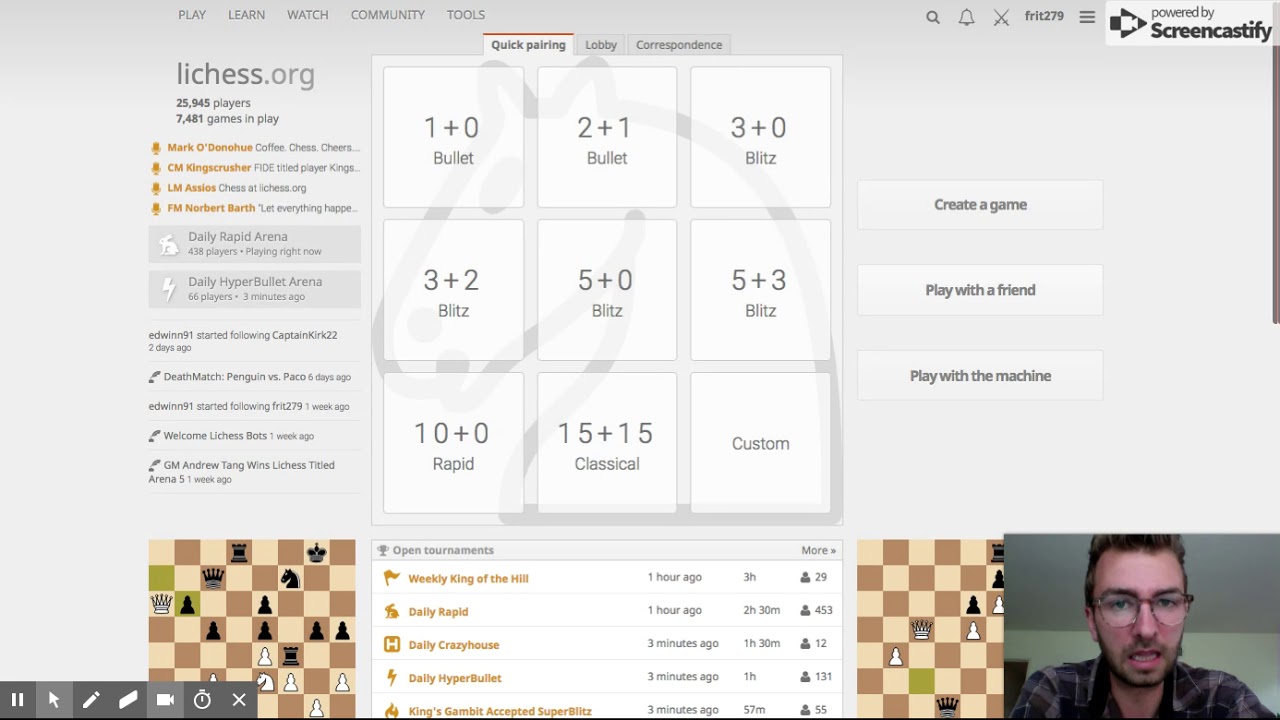Image resolution: width=1280 pixels, height=720 pixels.
Task: Close the Screencastify drawing toolbar
Action: click(239, 700)
